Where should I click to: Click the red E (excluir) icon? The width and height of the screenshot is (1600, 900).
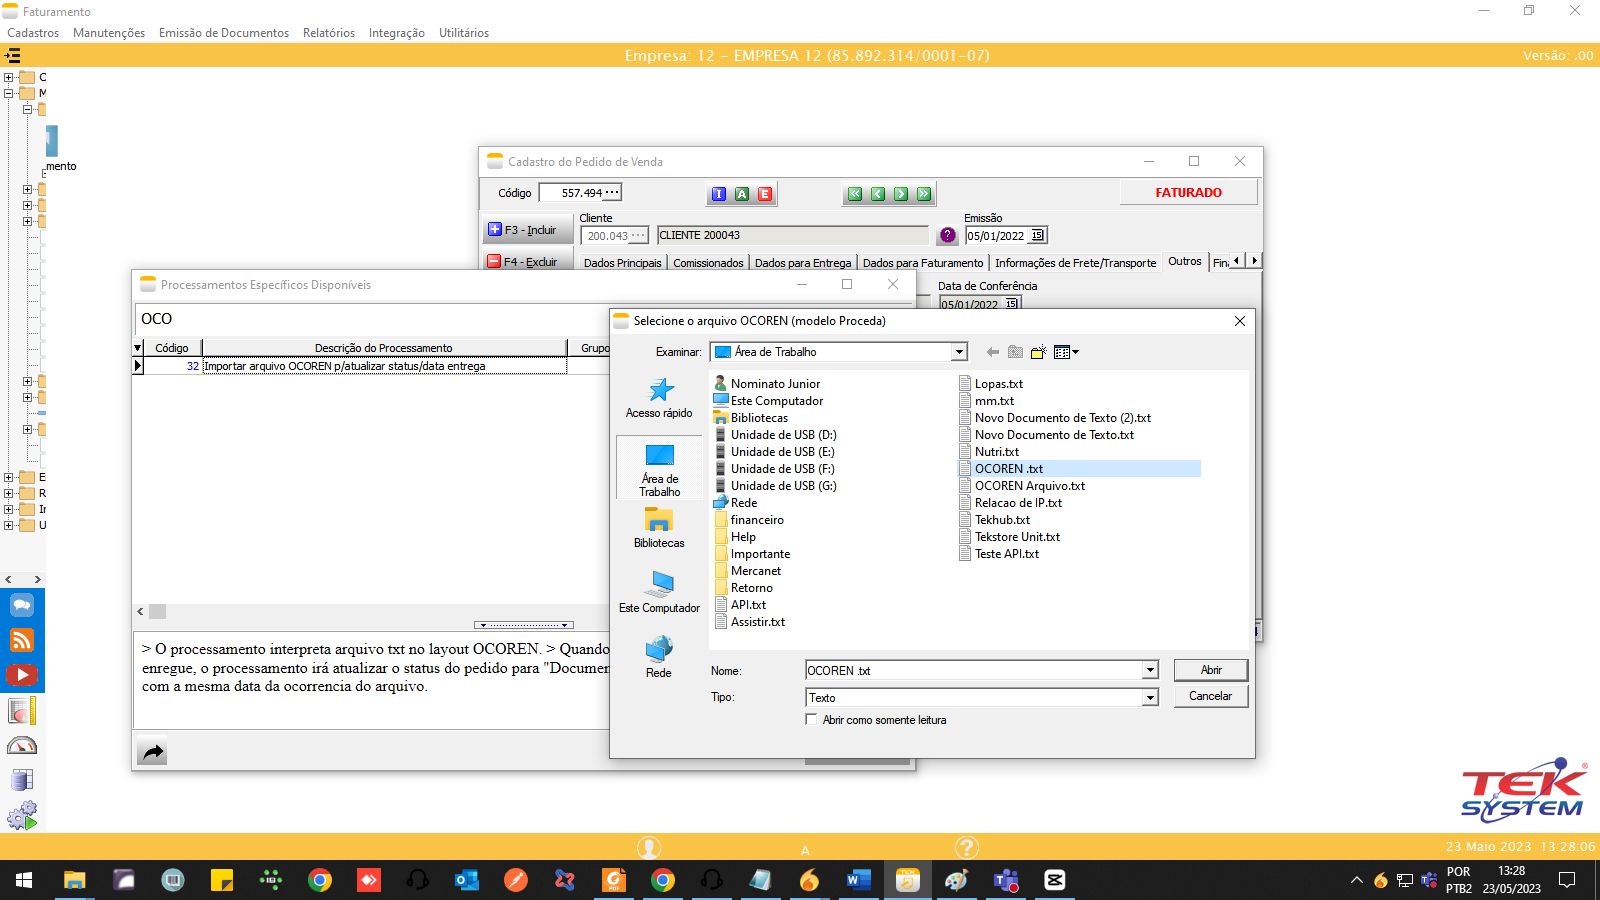point(765,194)
